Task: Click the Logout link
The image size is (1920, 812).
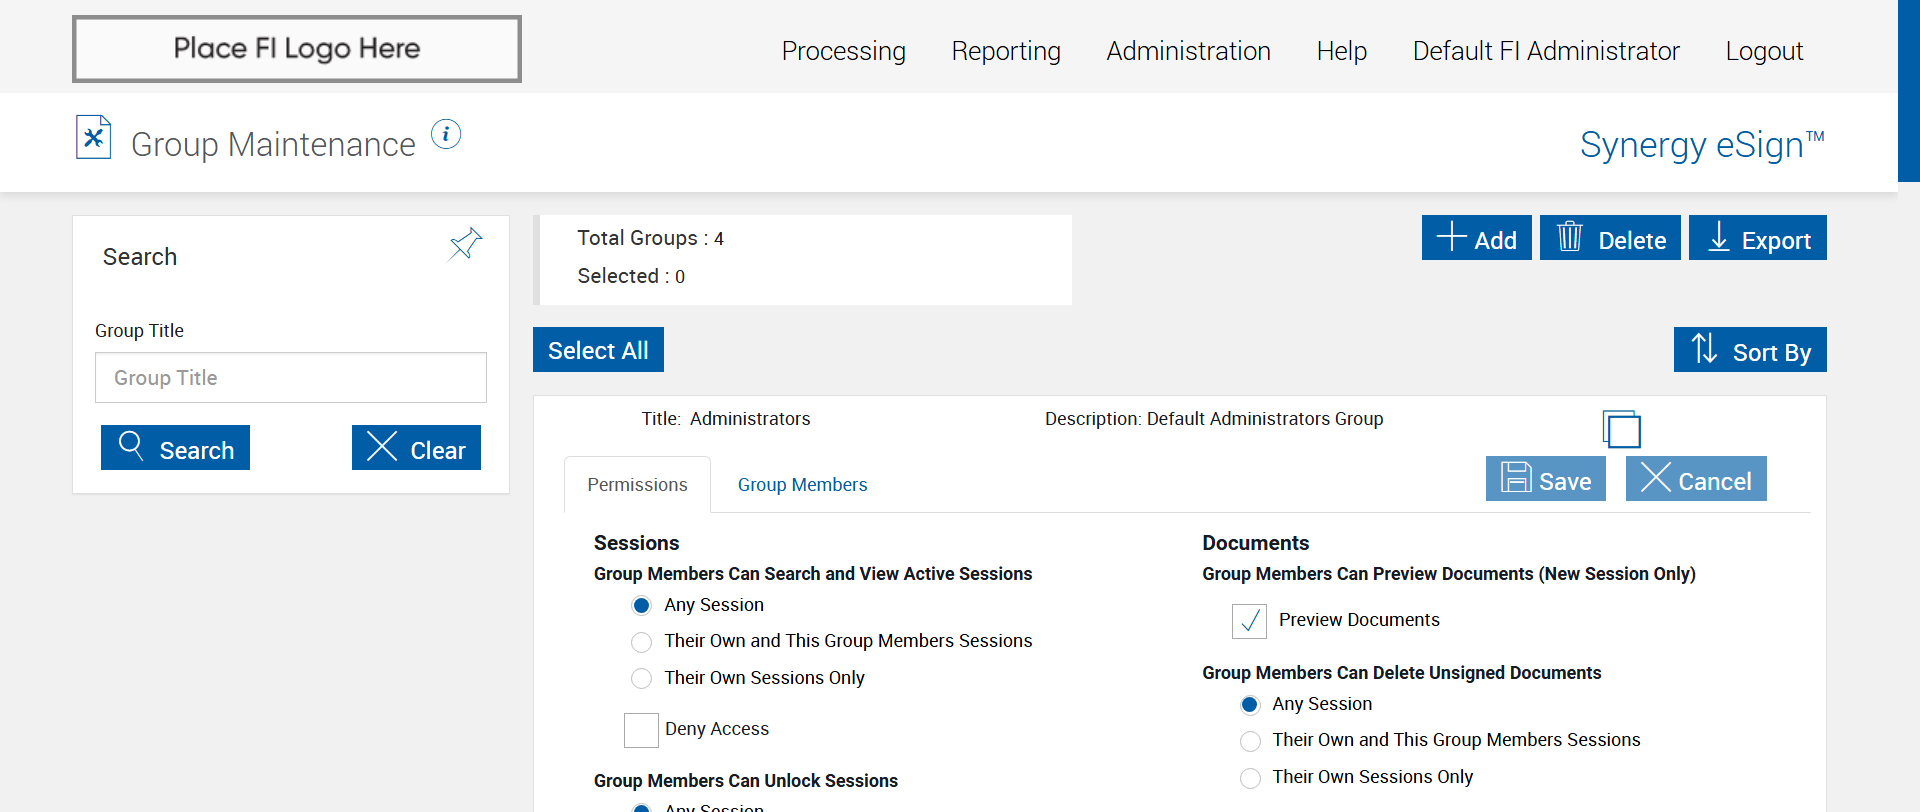Action: (1763, 51)
